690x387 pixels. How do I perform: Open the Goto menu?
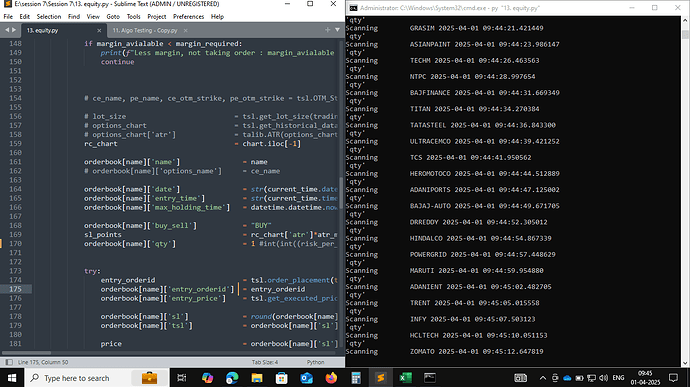pos(113,17)
